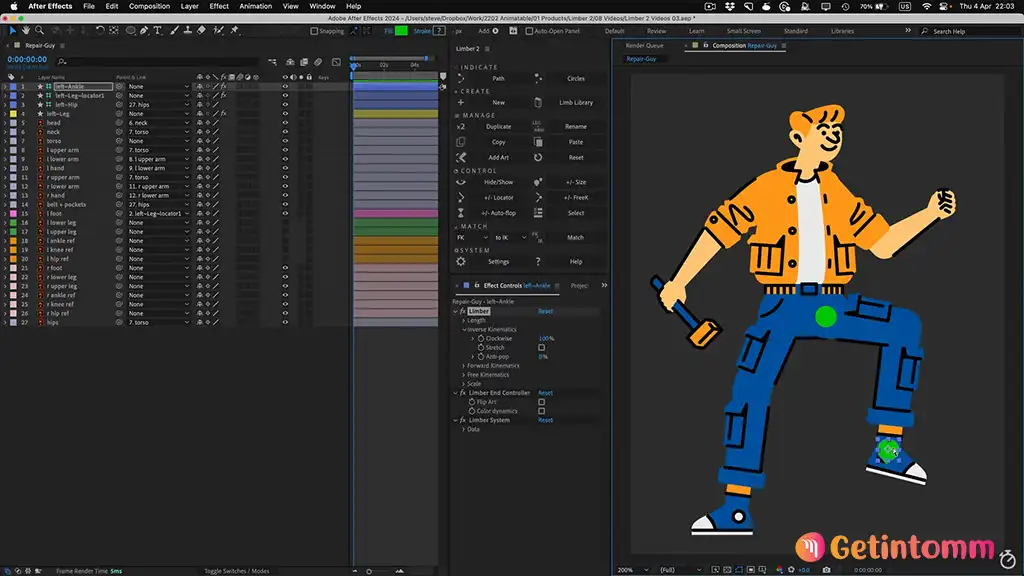Click the Select list icon in Limber
Image resolution: width=1024 pixels, height=576 pixels.
[538, 213]
